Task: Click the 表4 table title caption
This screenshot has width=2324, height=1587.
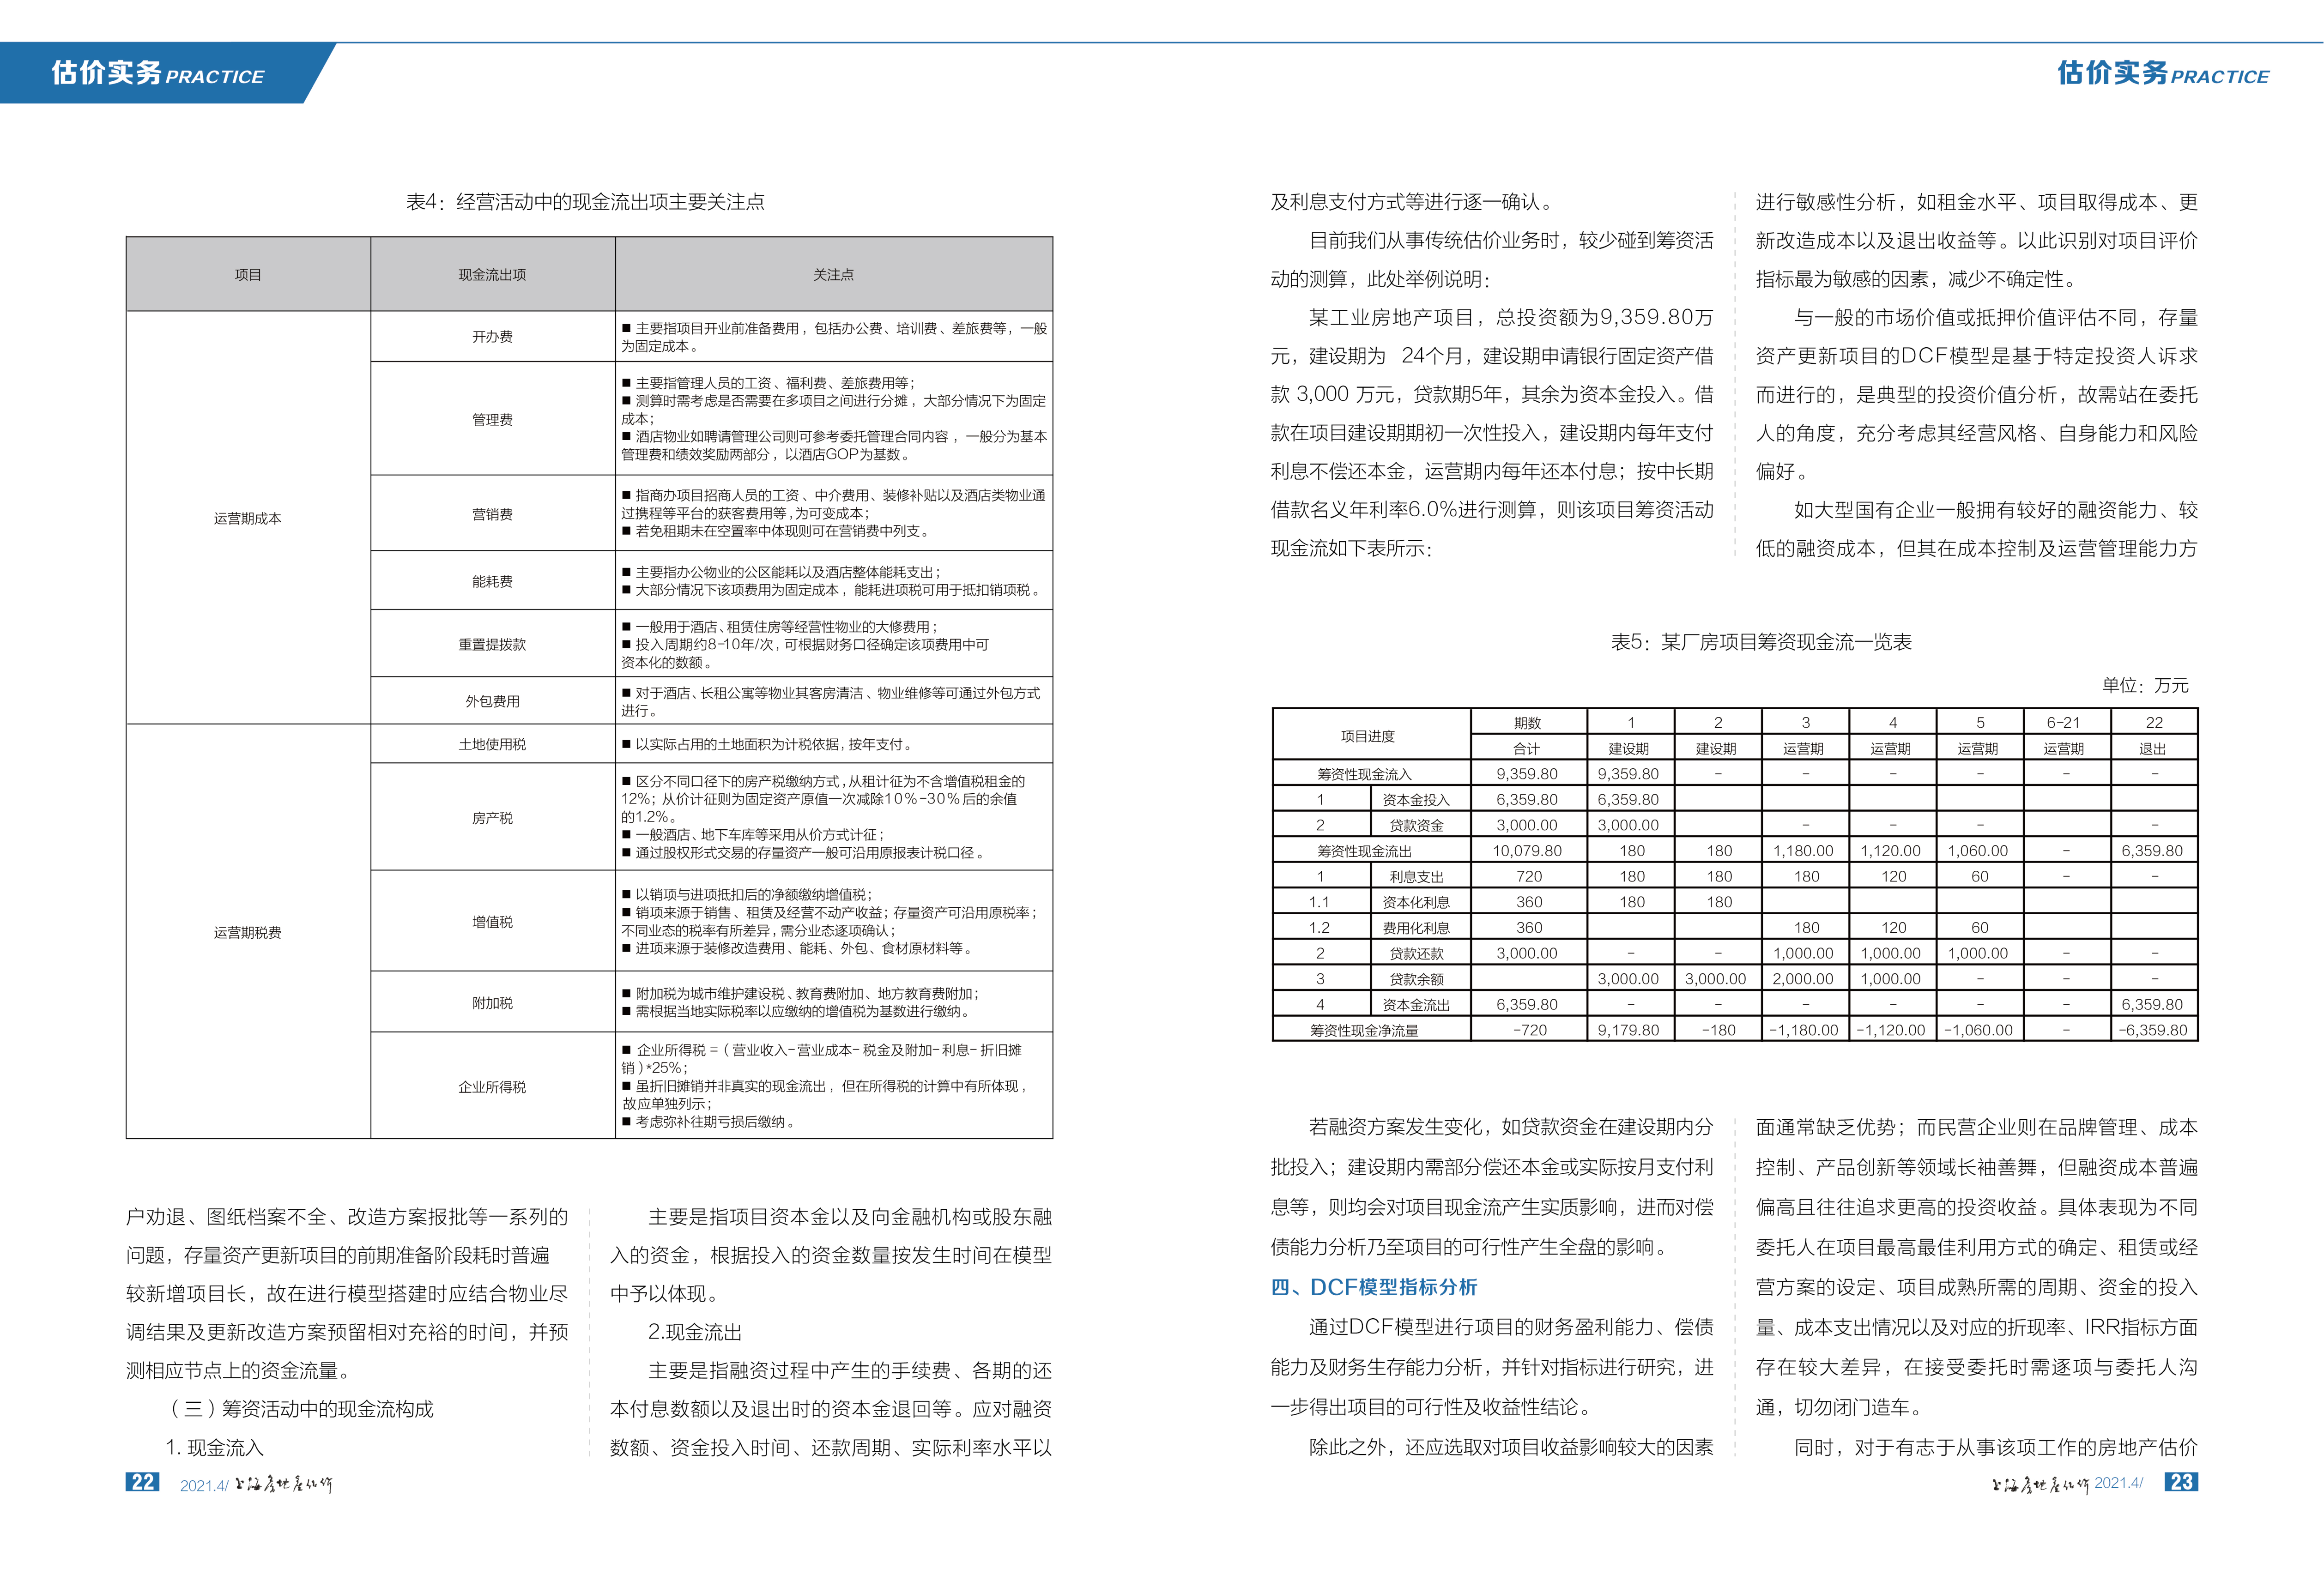Action: point(585,202)
